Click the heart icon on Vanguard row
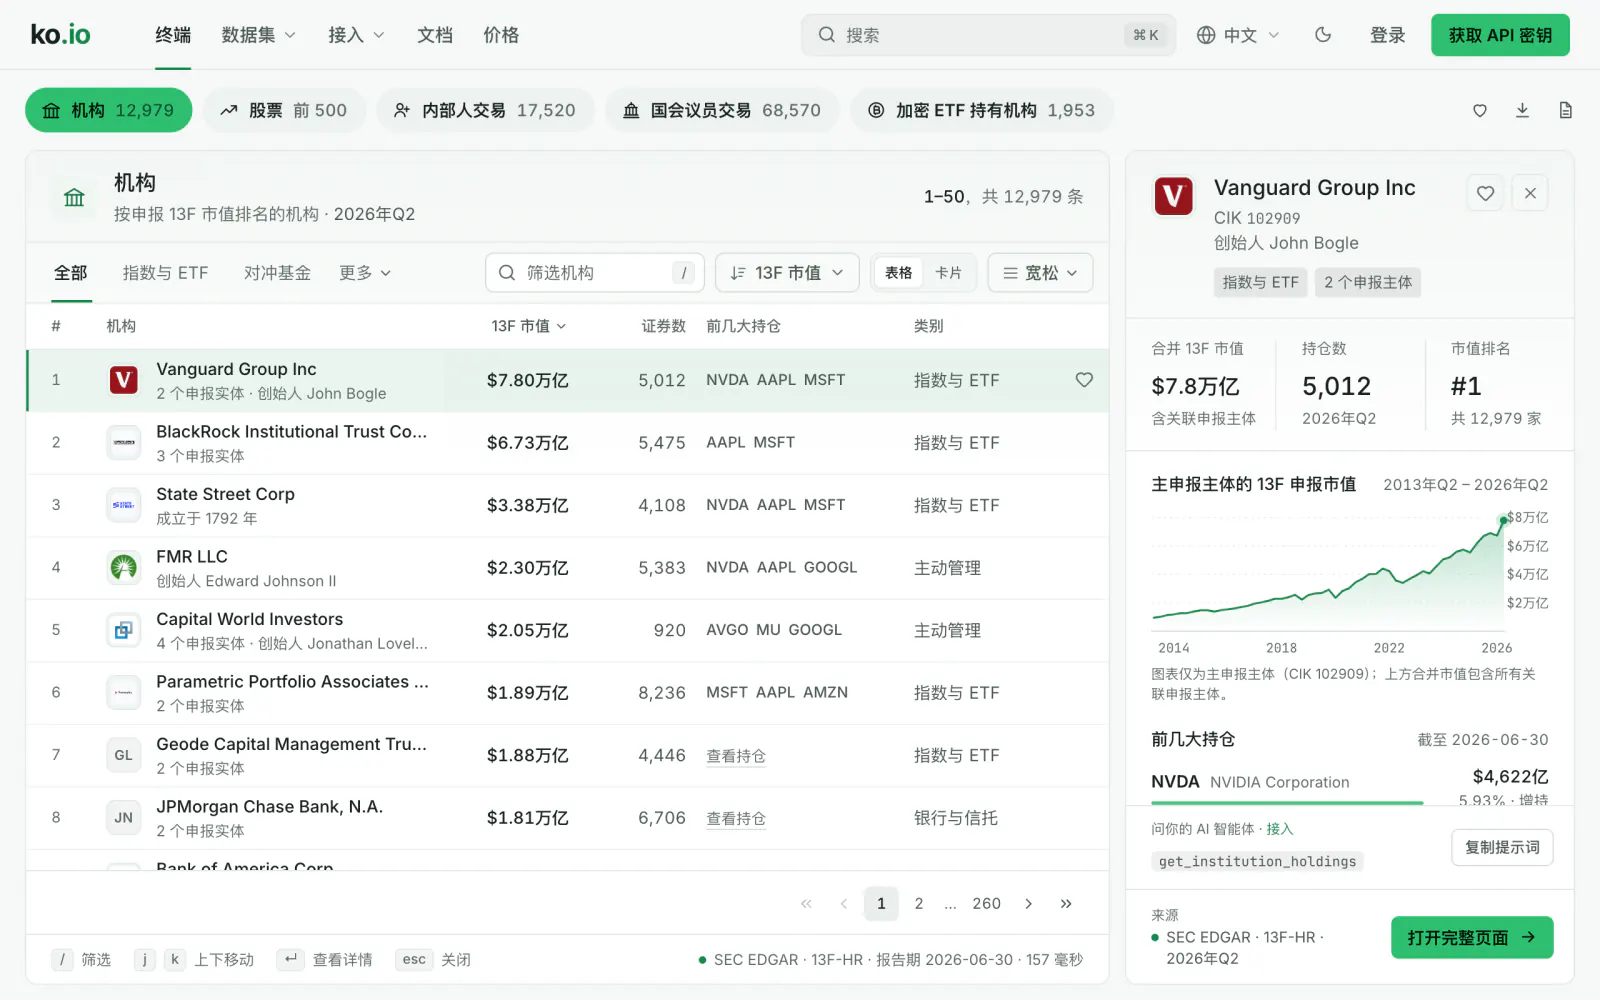This screenshot has width=1600, height=1000. point(1084,380)
